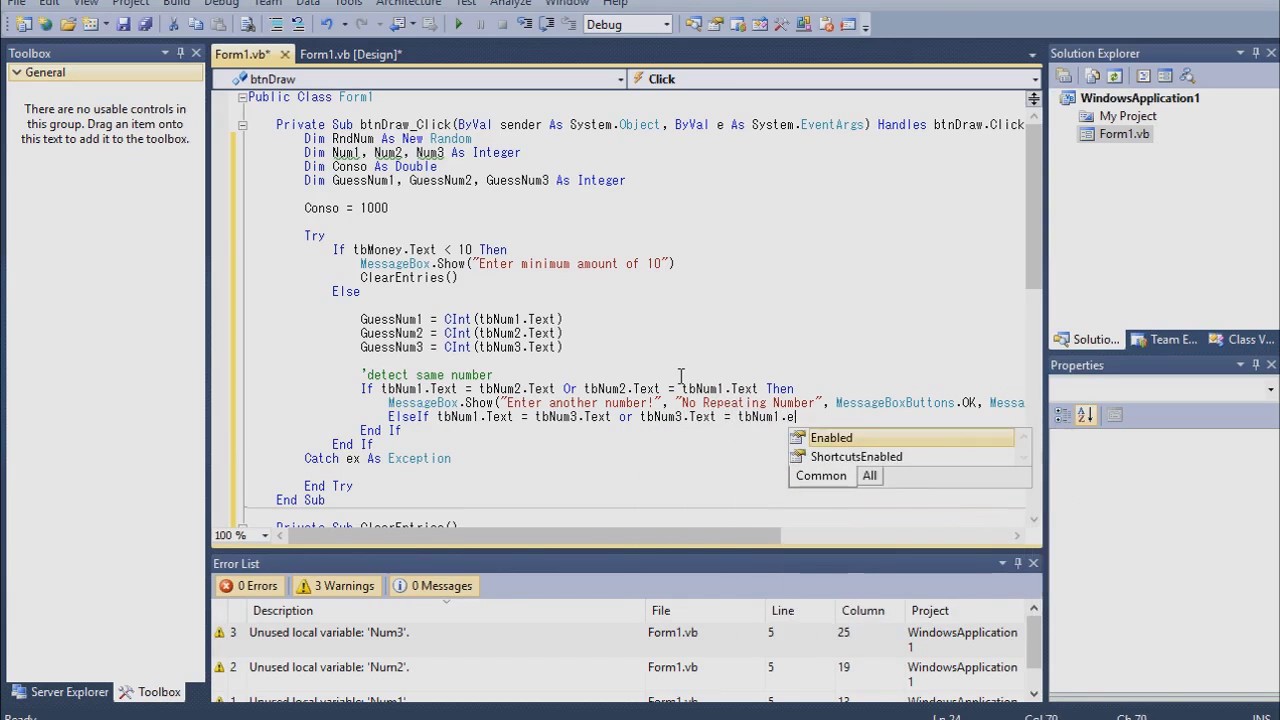Toggle auto-hide pin on Error List
Image resolution: width=1280 pixels, height=720 pixels.
click(x=1018, y=563)
